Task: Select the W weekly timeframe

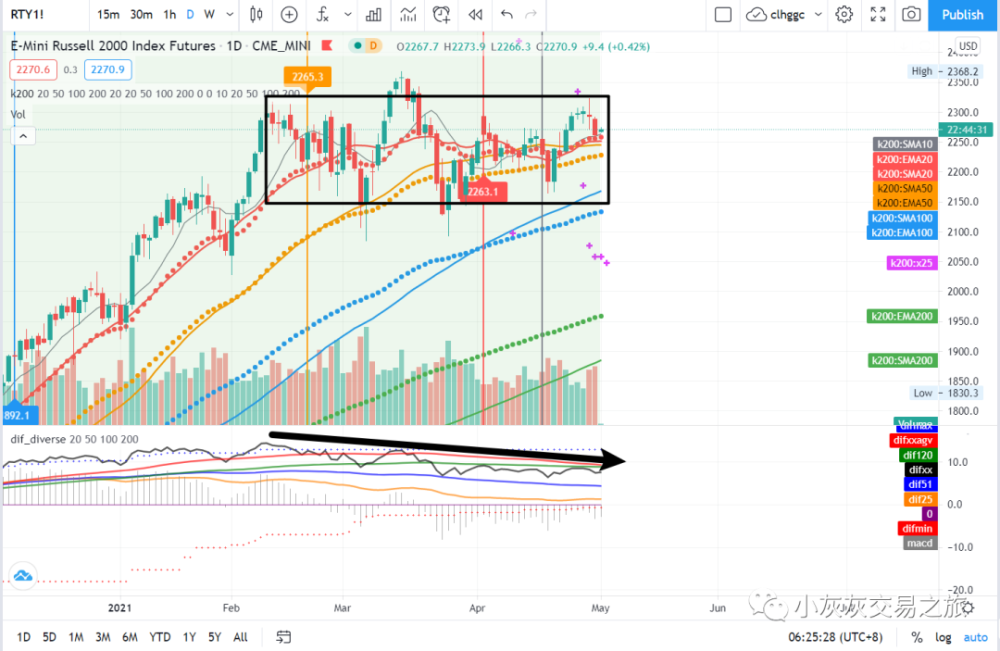Action: pyautogui.click(x=209, y=14)
